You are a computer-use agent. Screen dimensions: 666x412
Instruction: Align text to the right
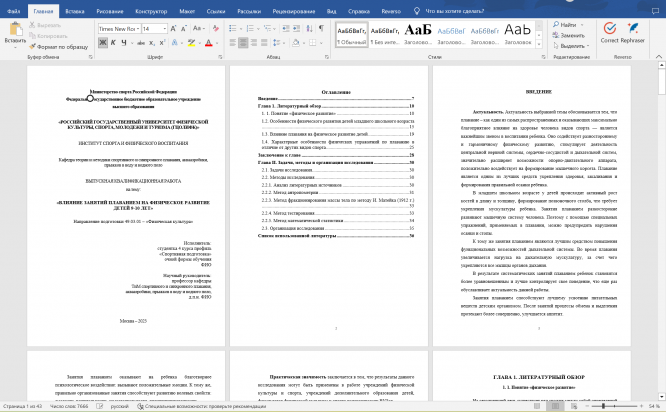(254, 42)
